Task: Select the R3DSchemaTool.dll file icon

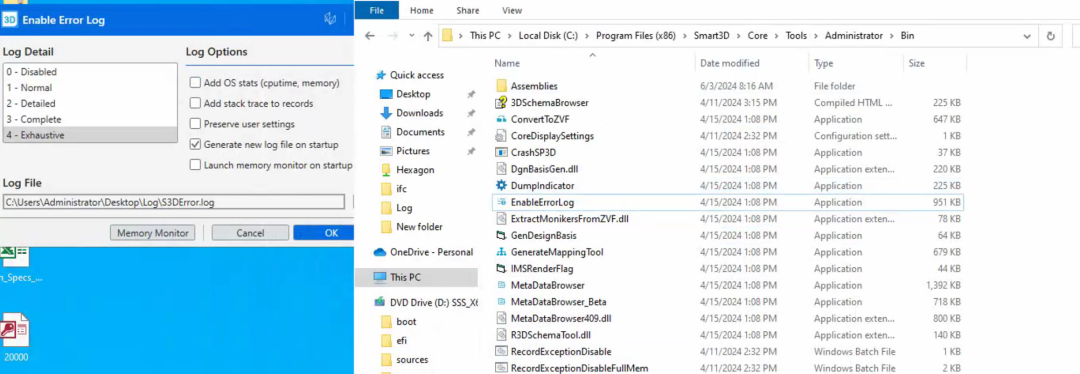Action: tap(501, 335)
